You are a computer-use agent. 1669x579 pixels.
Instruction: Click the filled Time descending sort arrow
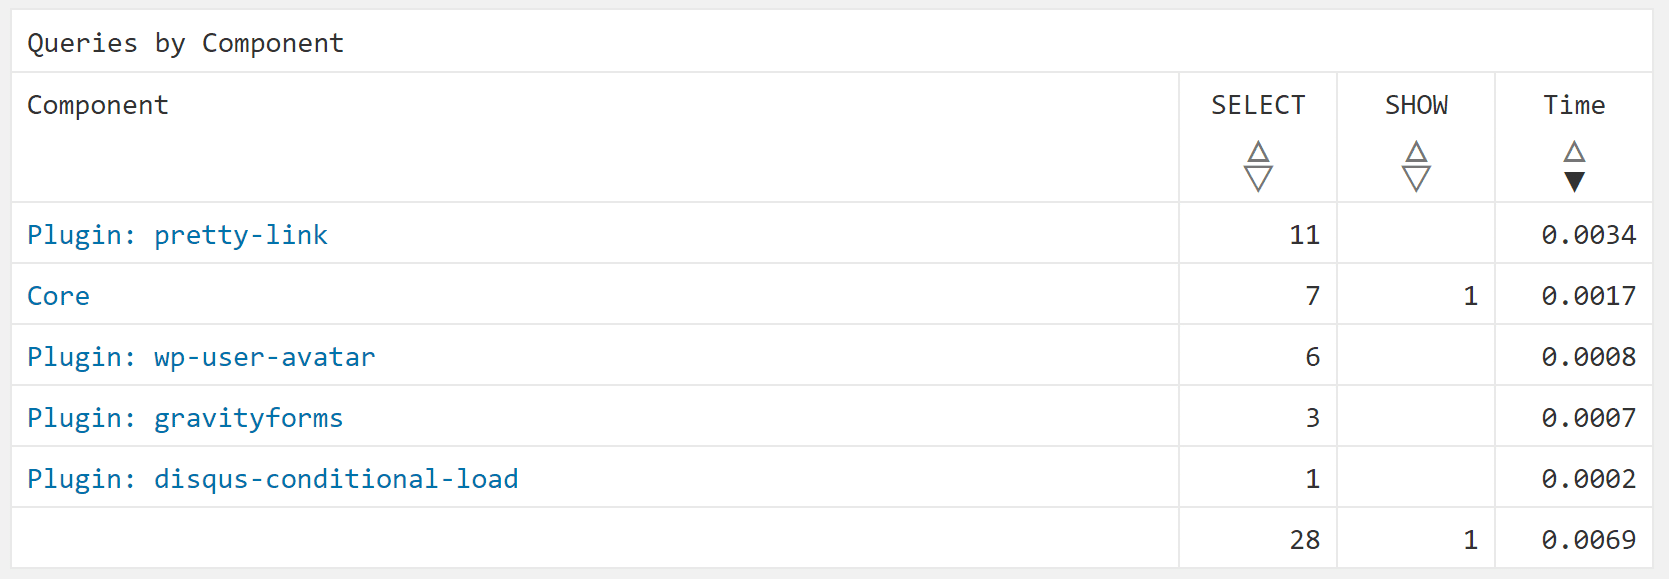pyautogui.click(x=1574, y=182)
